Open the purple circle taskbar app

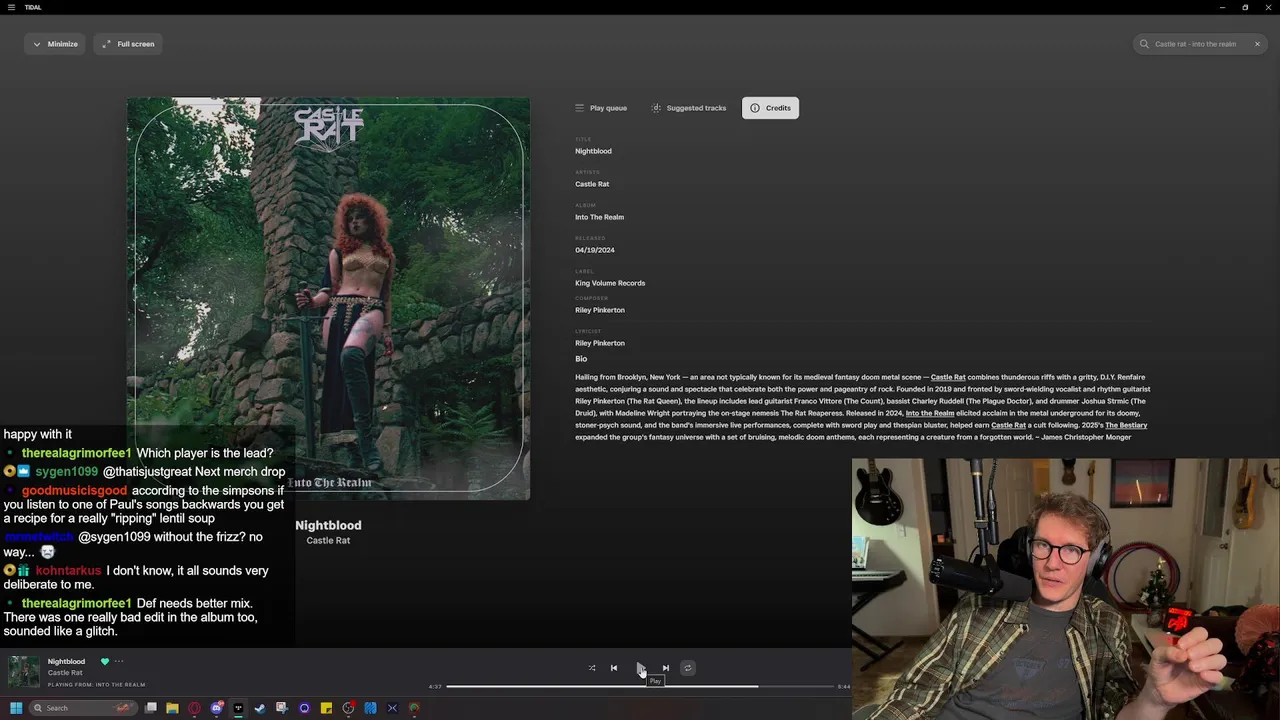tap(304, 708)
